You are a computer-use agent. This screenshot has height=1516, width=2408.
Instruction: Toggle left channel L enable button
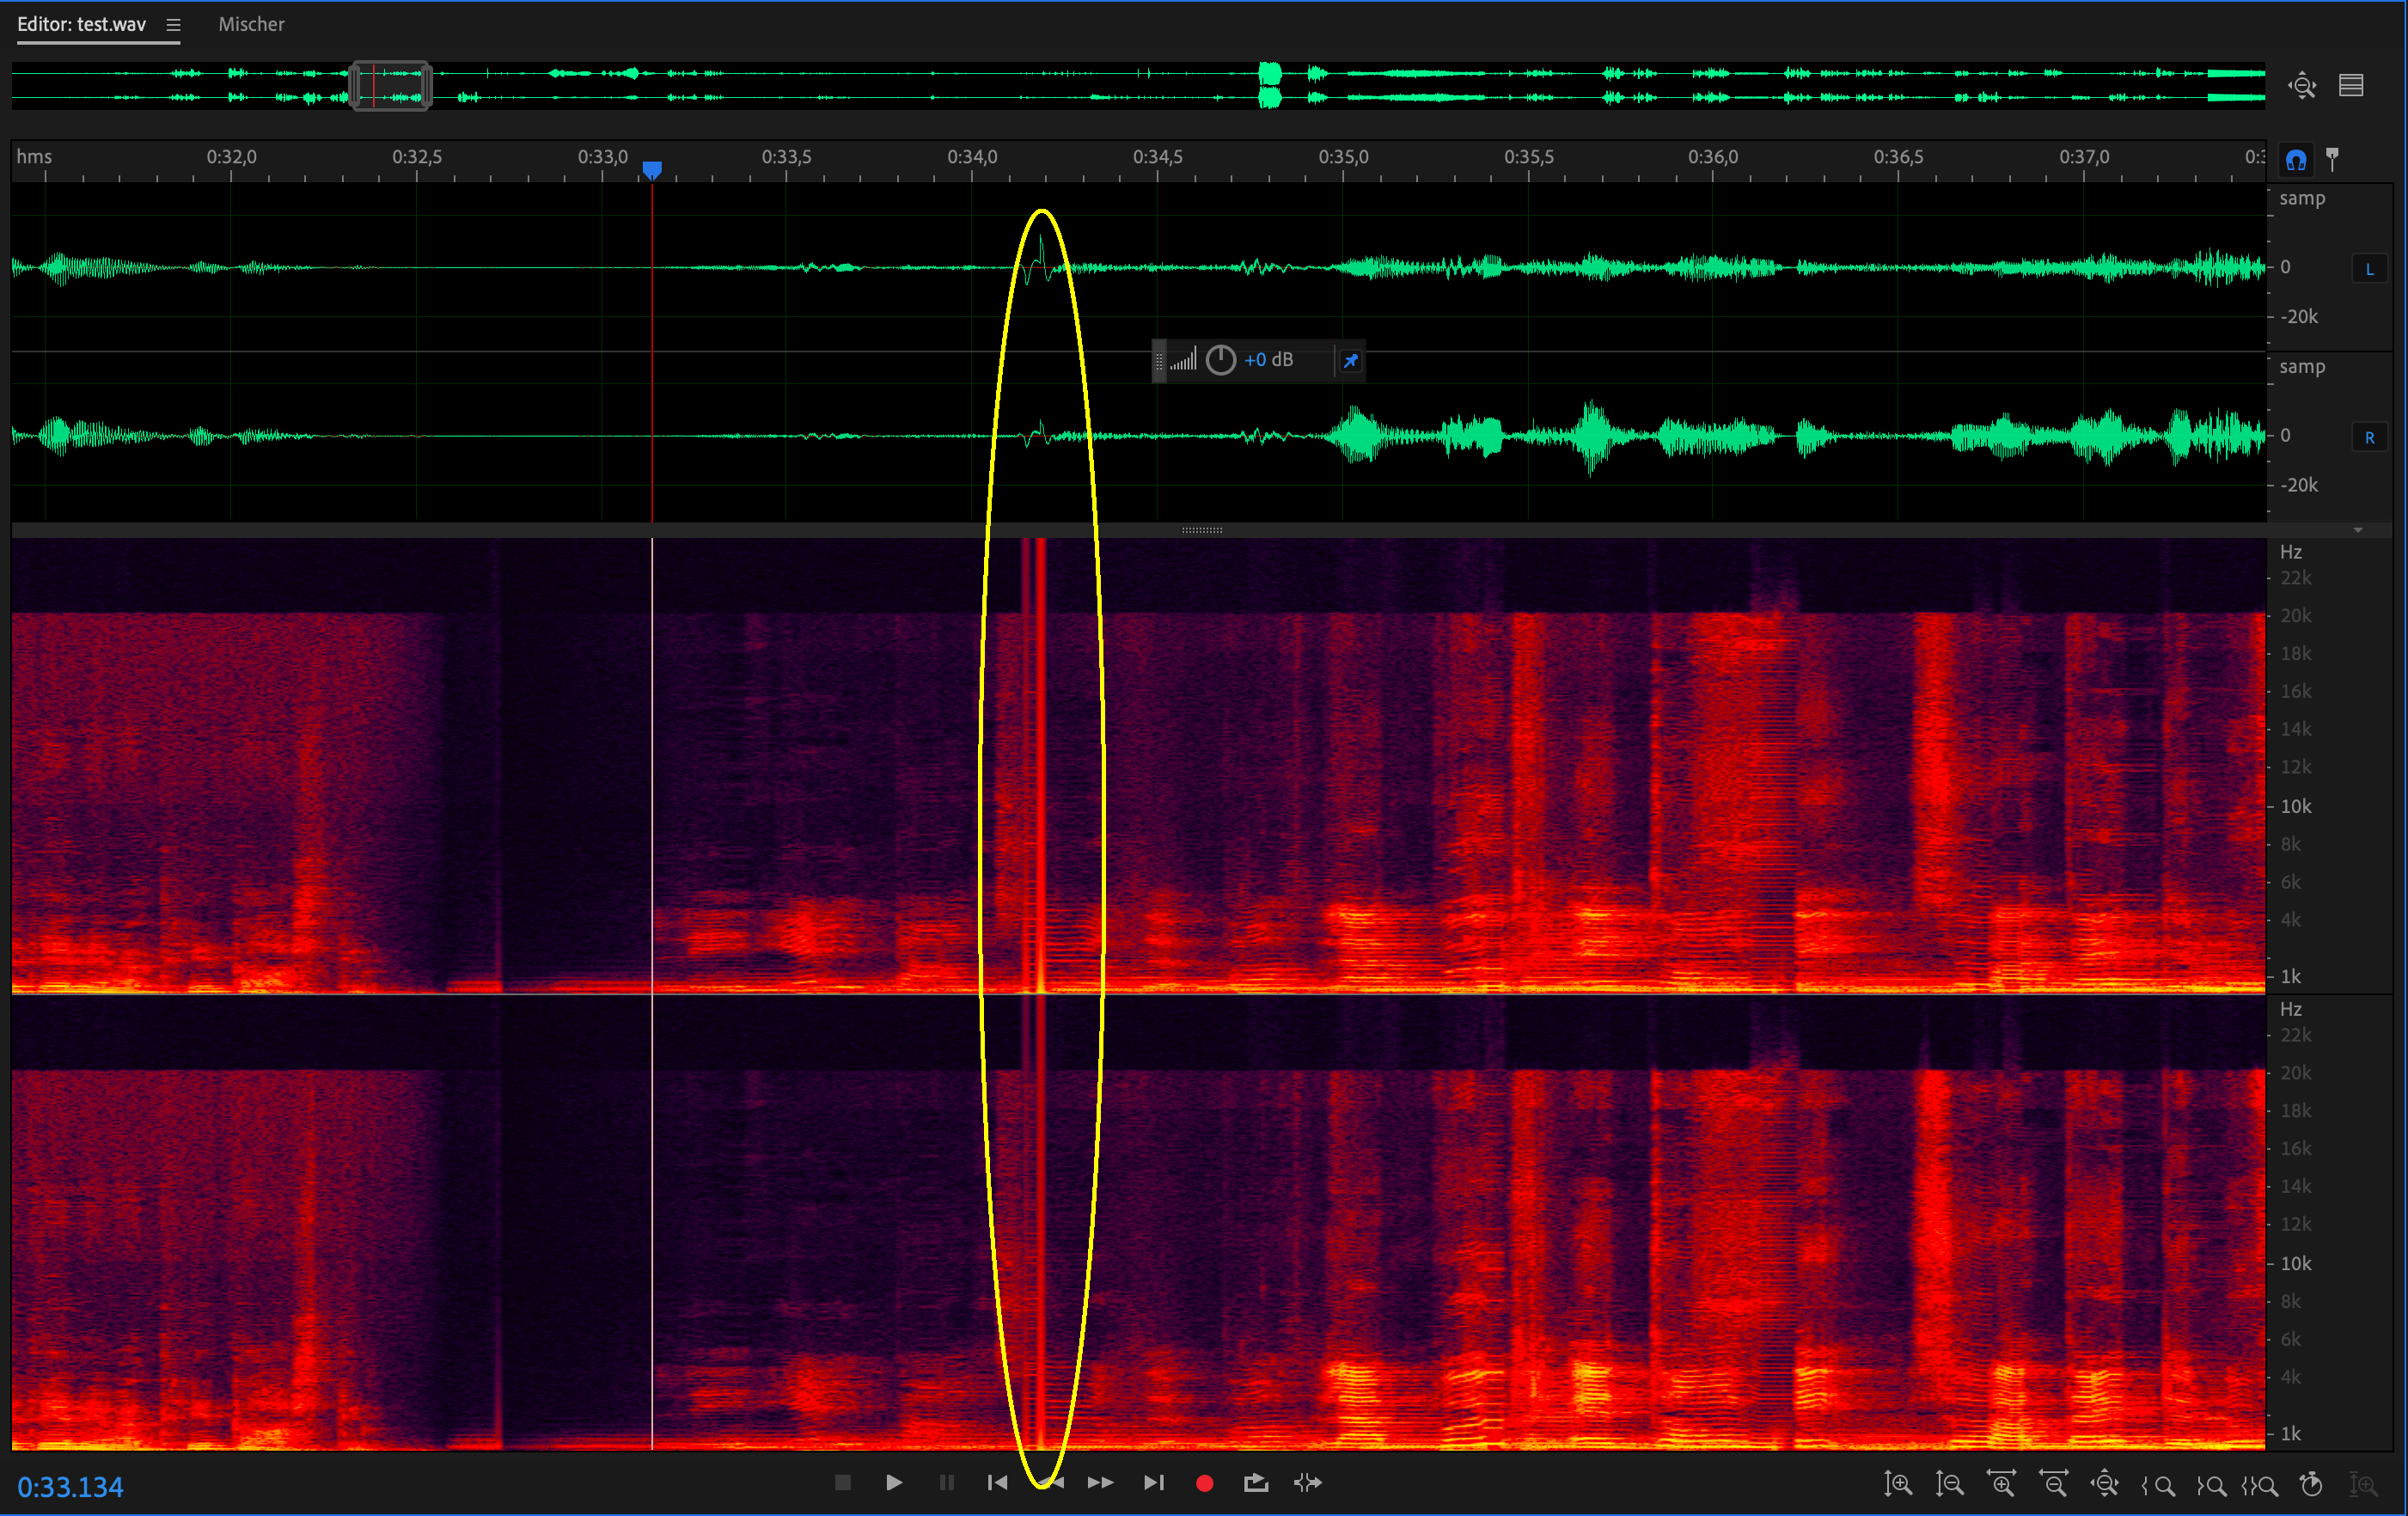coord(2369,269)
